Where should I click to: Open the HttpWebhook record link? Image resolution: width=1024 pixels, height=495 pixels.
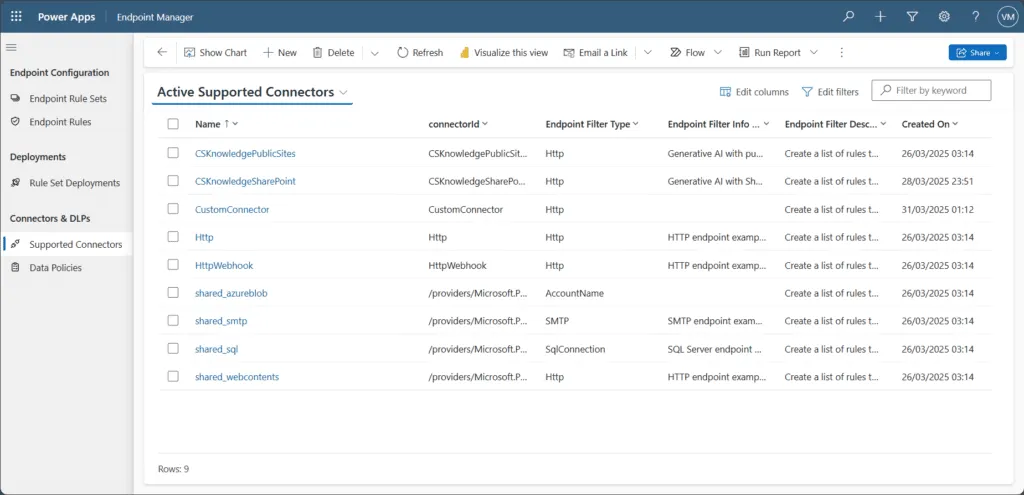coord(224,266)
